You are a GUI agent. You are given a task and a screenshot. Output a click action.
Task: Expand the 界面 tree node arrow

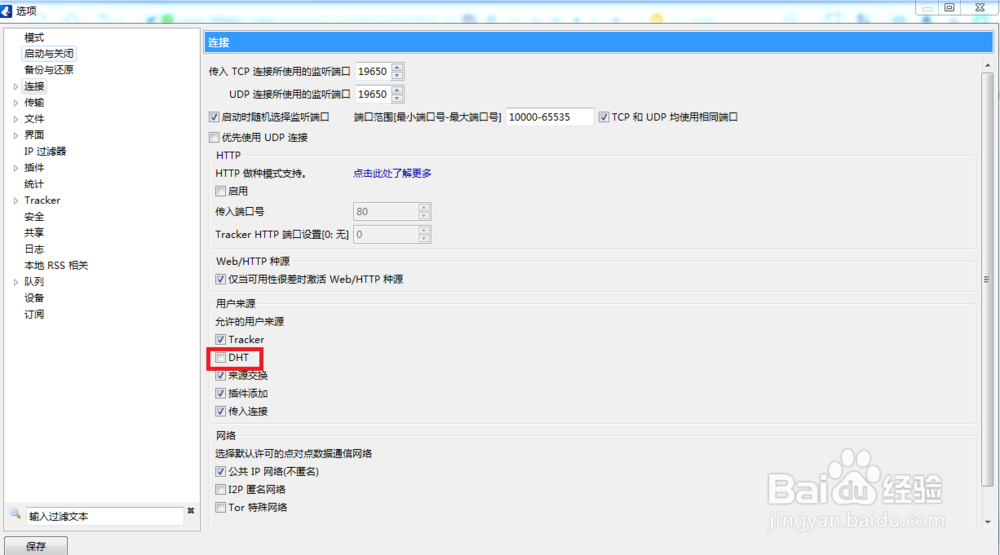[16, 135]
